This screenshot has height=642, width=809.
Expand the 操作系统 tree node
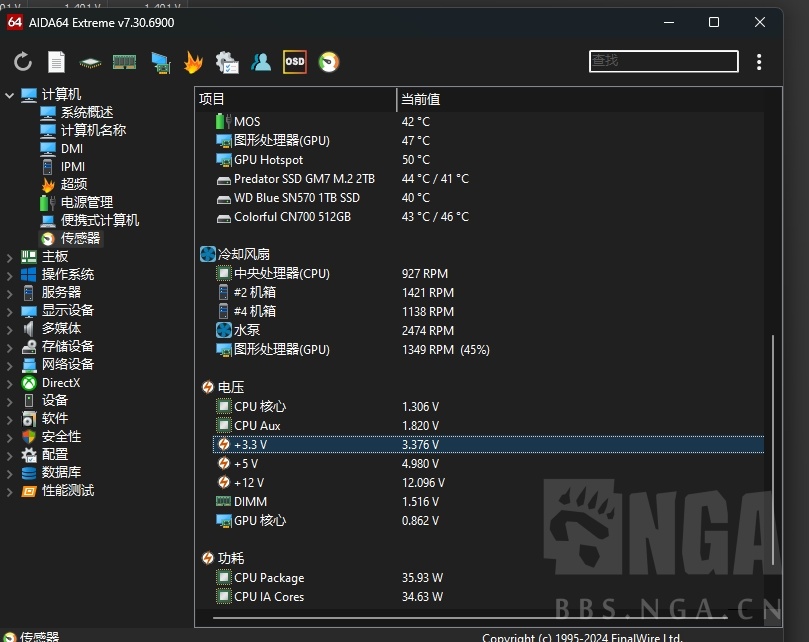pyautogui.click(x=10, y=275)
